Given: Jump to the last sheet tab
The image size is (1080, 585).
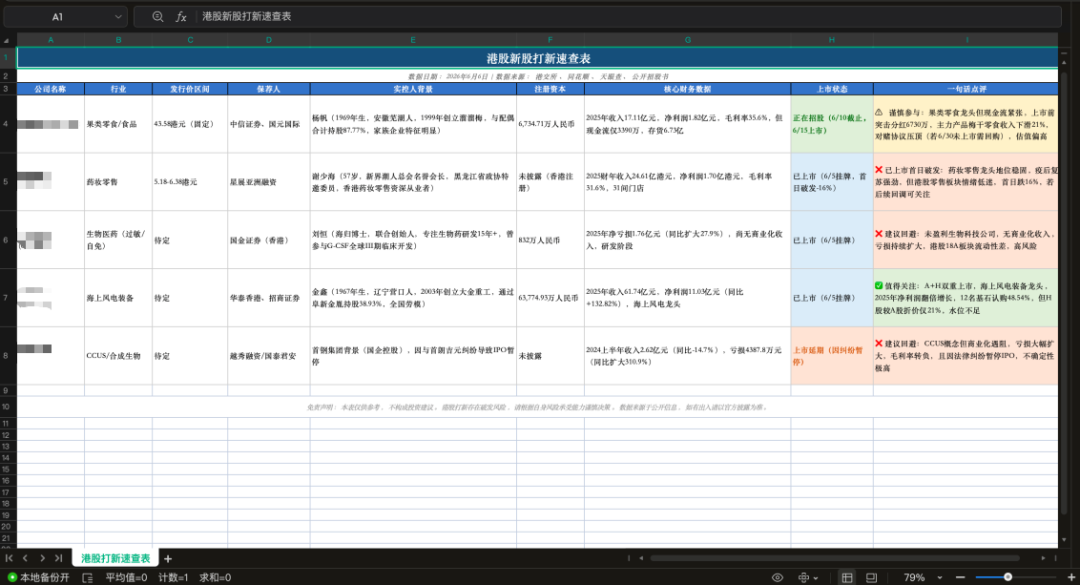Looking at the screenshot, I should (x=59, y=558).
